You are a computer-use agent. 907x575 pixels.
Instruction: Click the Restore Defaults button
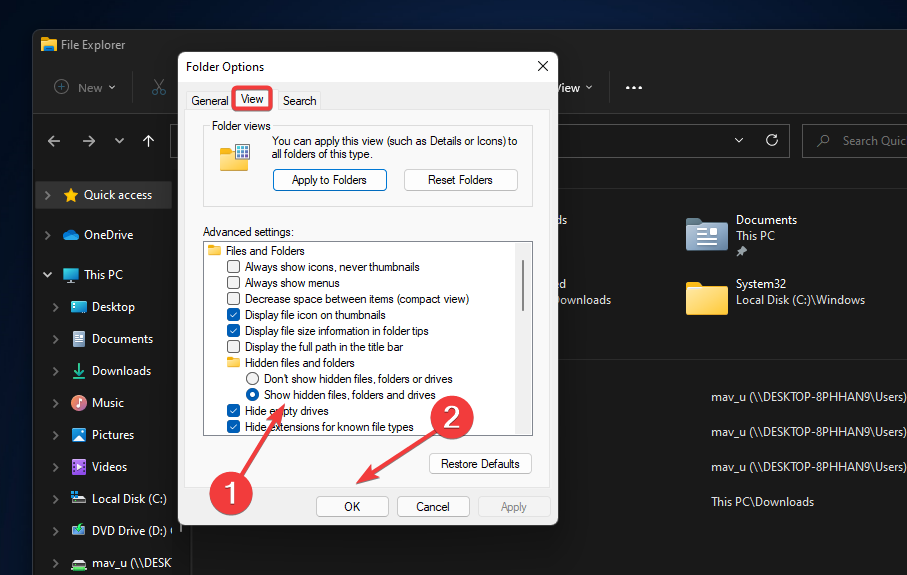480,464
